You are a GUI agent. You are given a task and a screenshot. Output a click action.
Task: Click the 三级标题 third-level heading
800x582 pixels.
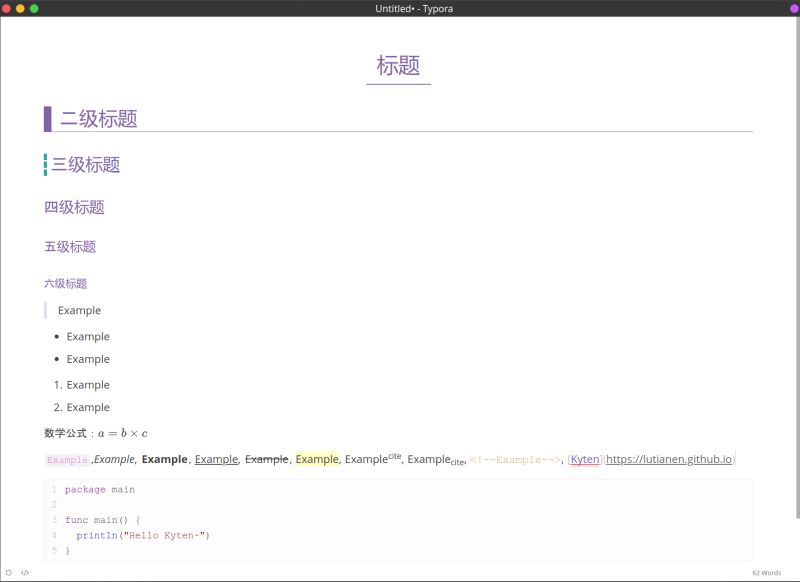[x=86, y=164]
